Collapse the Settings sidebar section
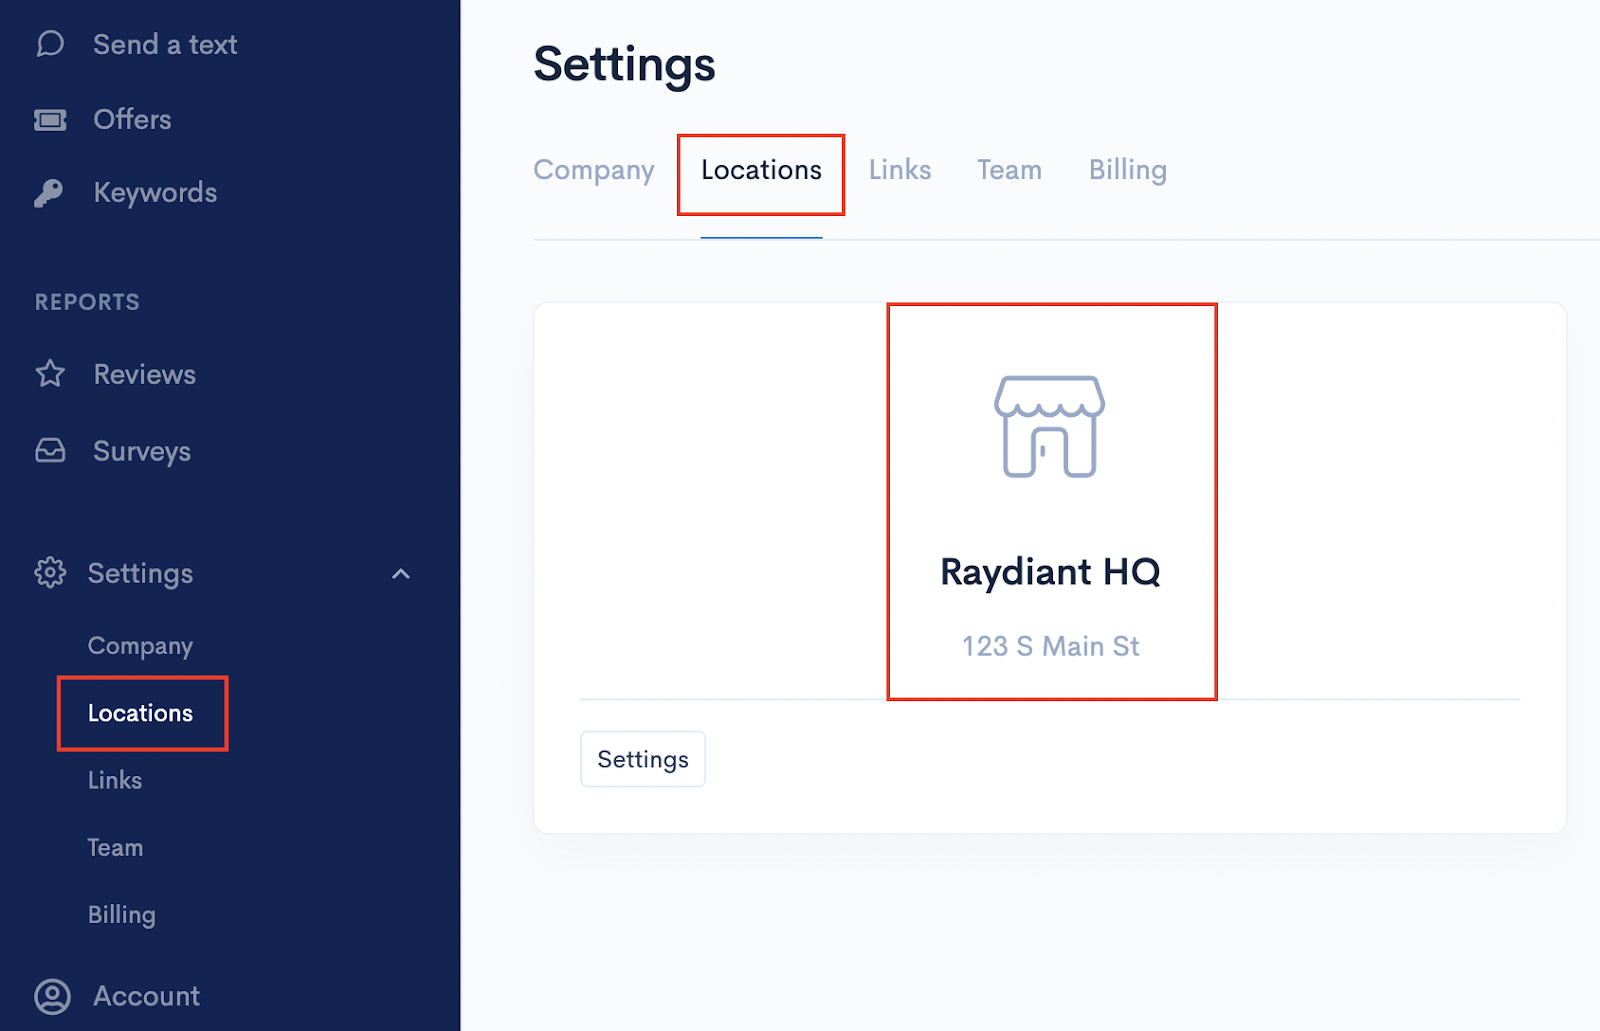The height and width of the screenshot is (1031, 1600). click(x=401, y=574)
